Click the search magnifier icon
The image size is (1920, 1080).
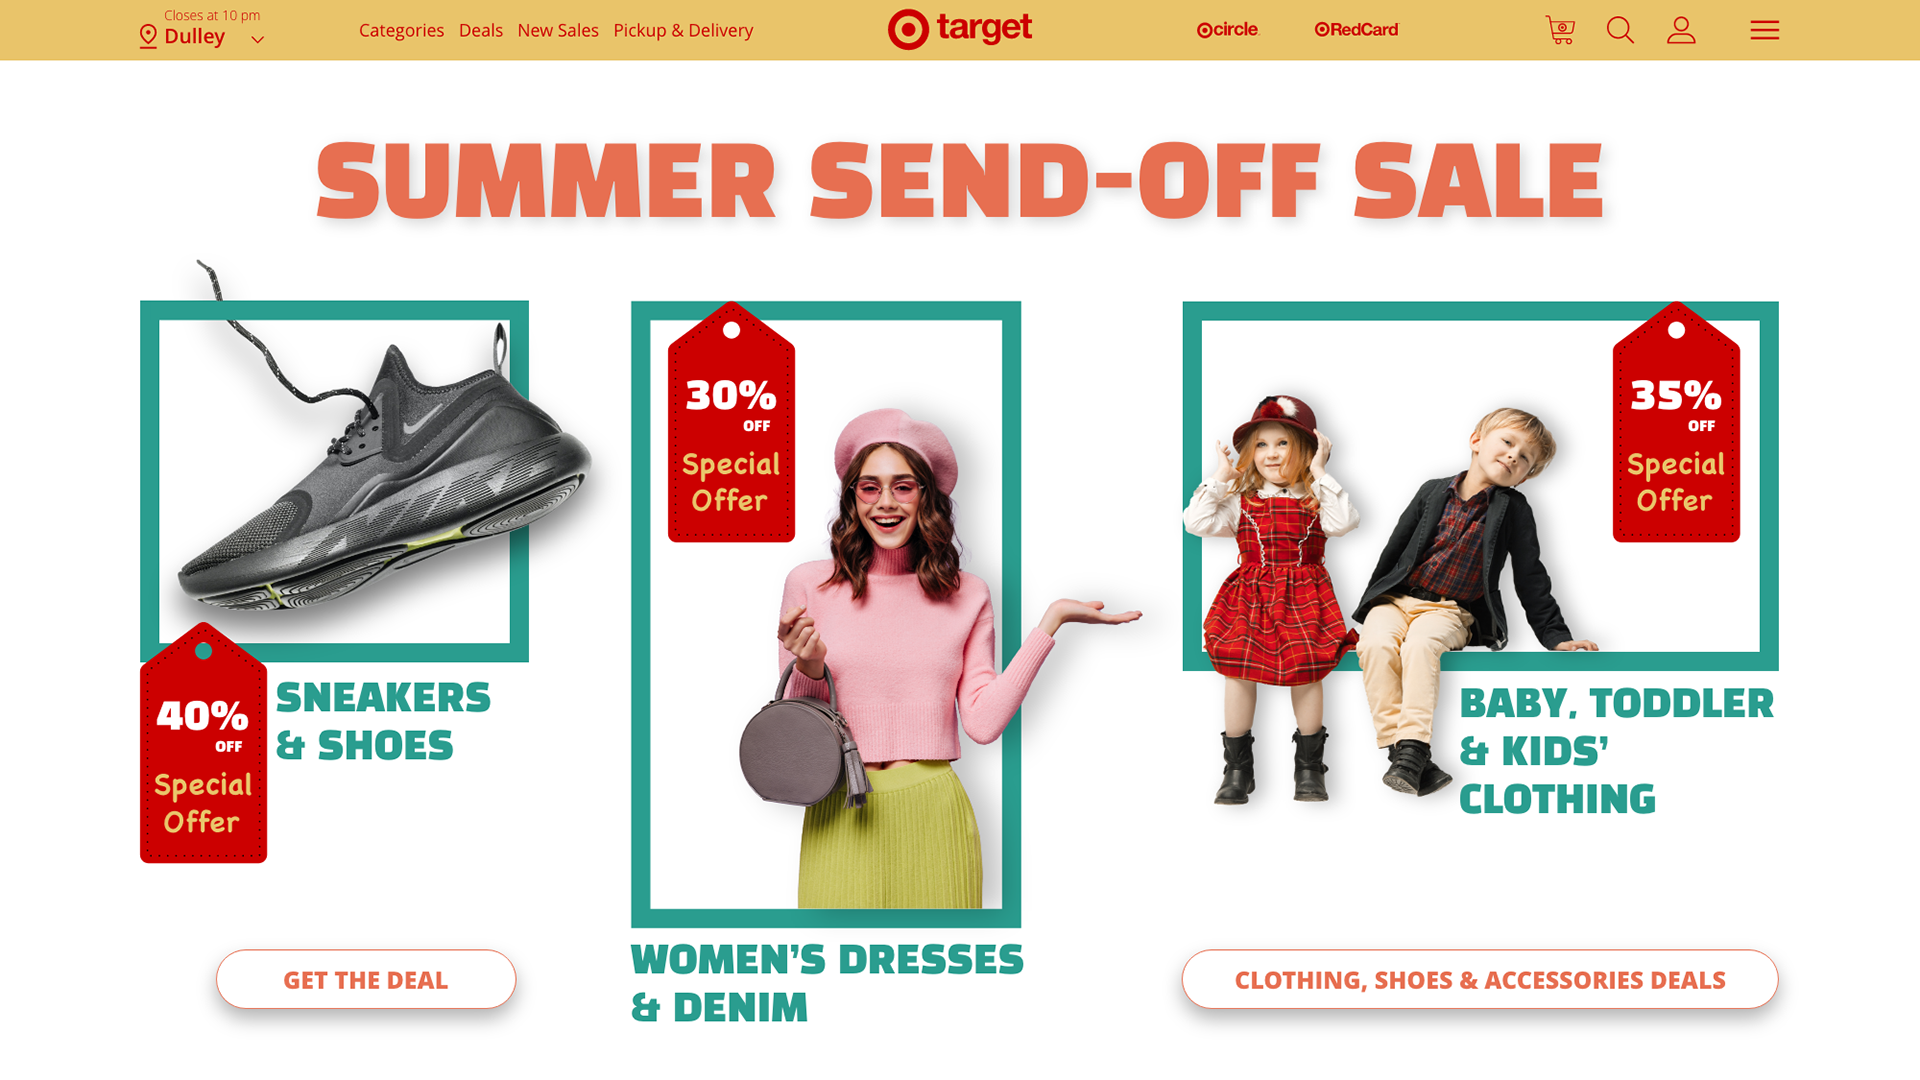click(1620, 30)
